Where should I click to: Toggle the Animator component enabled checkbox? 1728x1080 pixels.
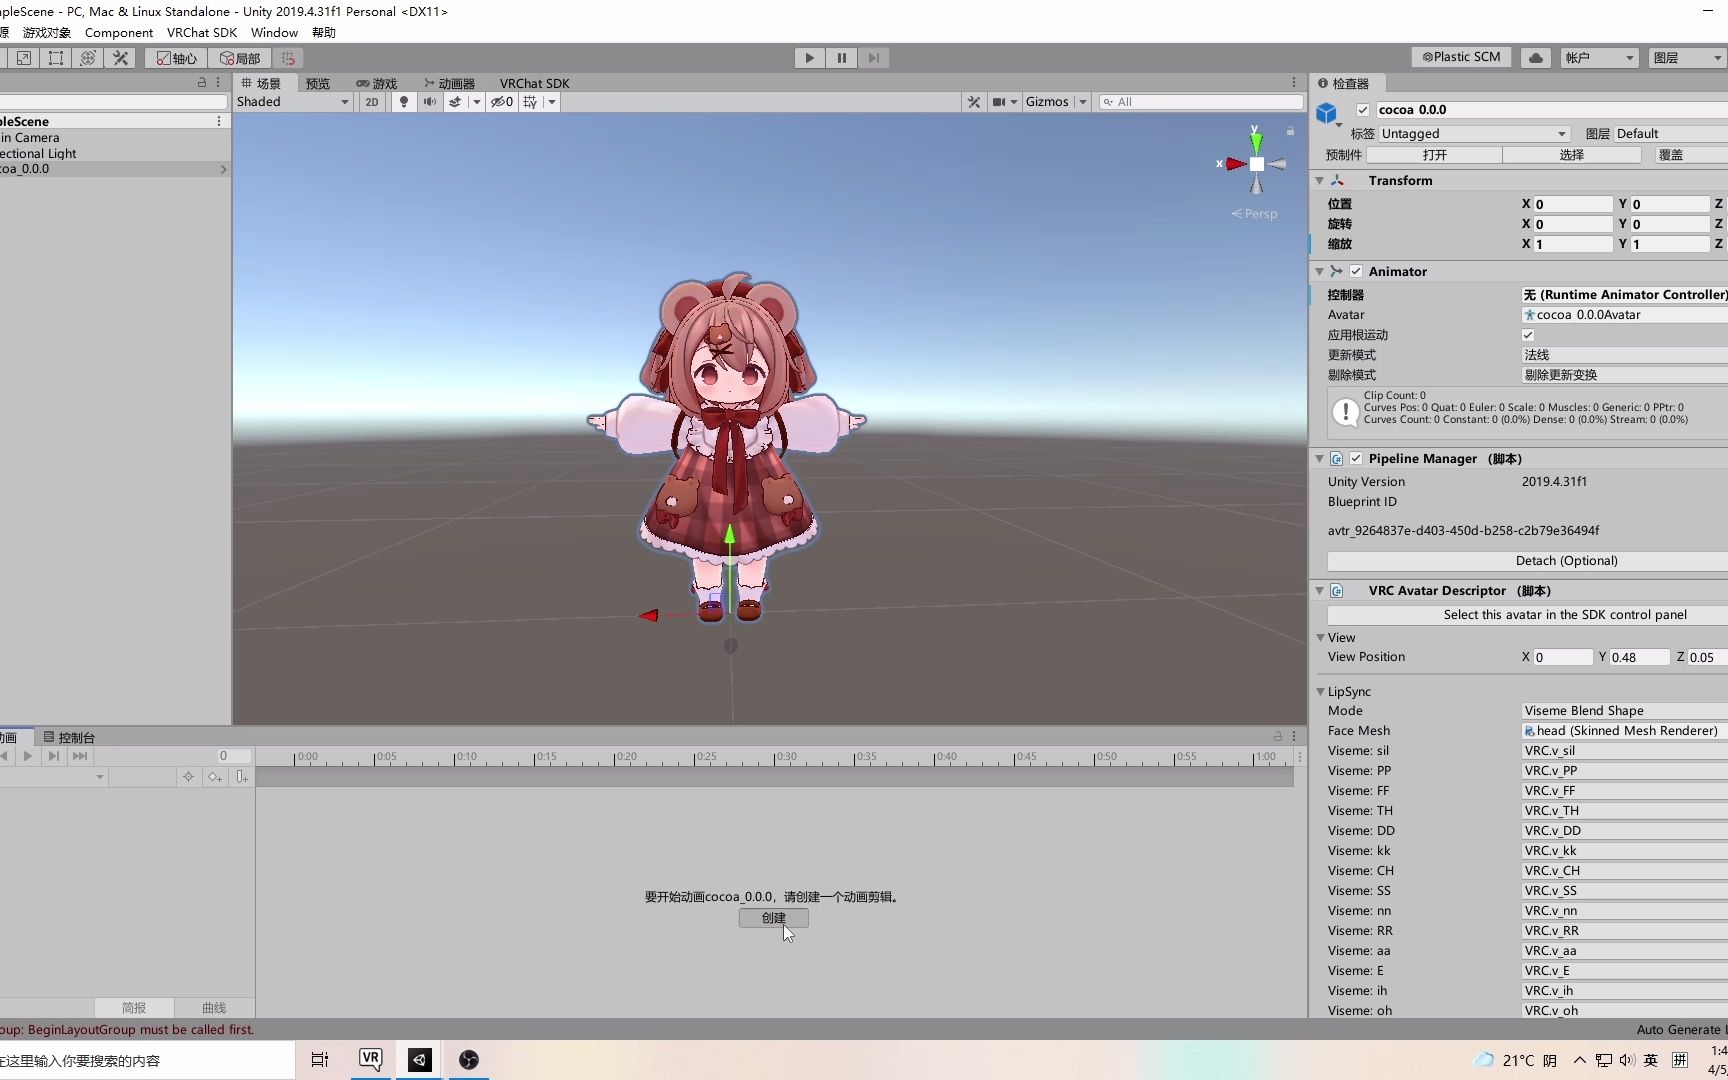click(1356, 271)
